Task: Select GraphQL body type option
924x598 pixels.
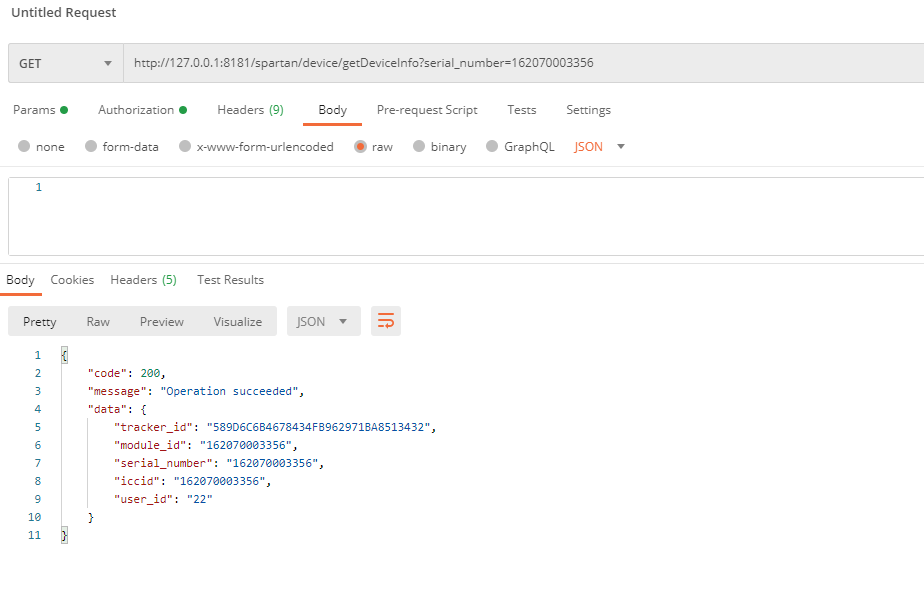Action: (x=492, y=146)
